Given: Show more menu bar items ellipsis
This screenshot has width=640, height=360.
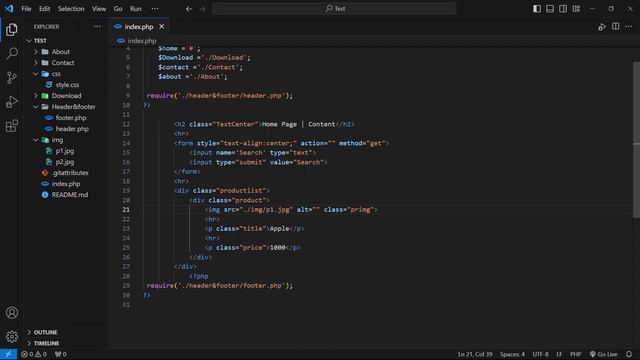Looking at the screenshot, I should click(x=155, y=9).
